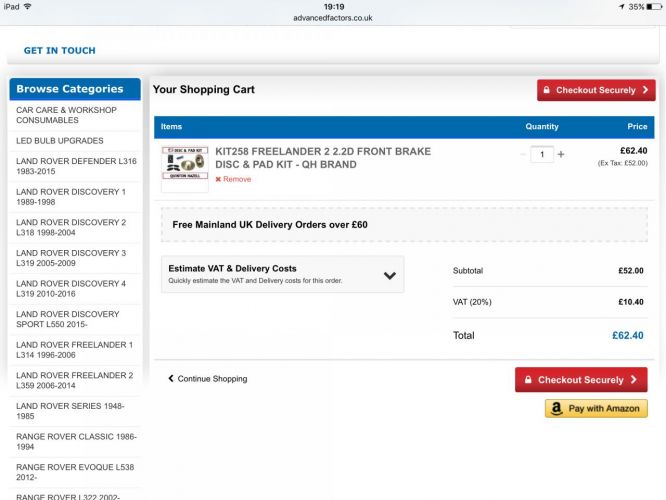Select Land Rover Discovery 1 1989-1998
This screenshot has height=500, width=666.
(75, 197)
